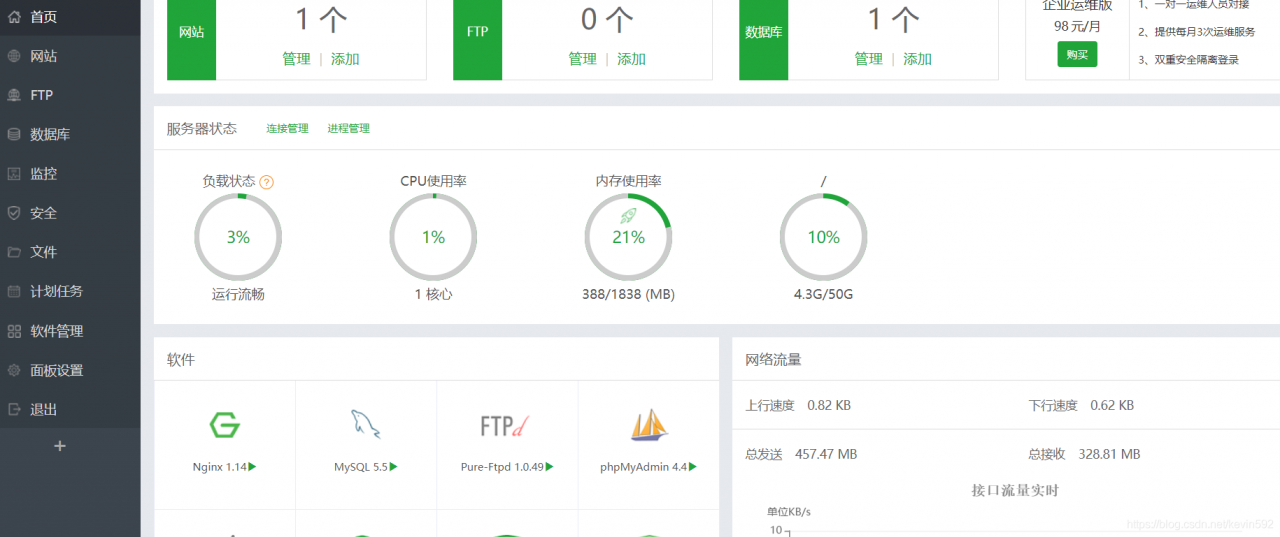Click the 388/1838 (MB) memory value
The width and height of the screenshot is (1280, 537).
click(628, 295)
